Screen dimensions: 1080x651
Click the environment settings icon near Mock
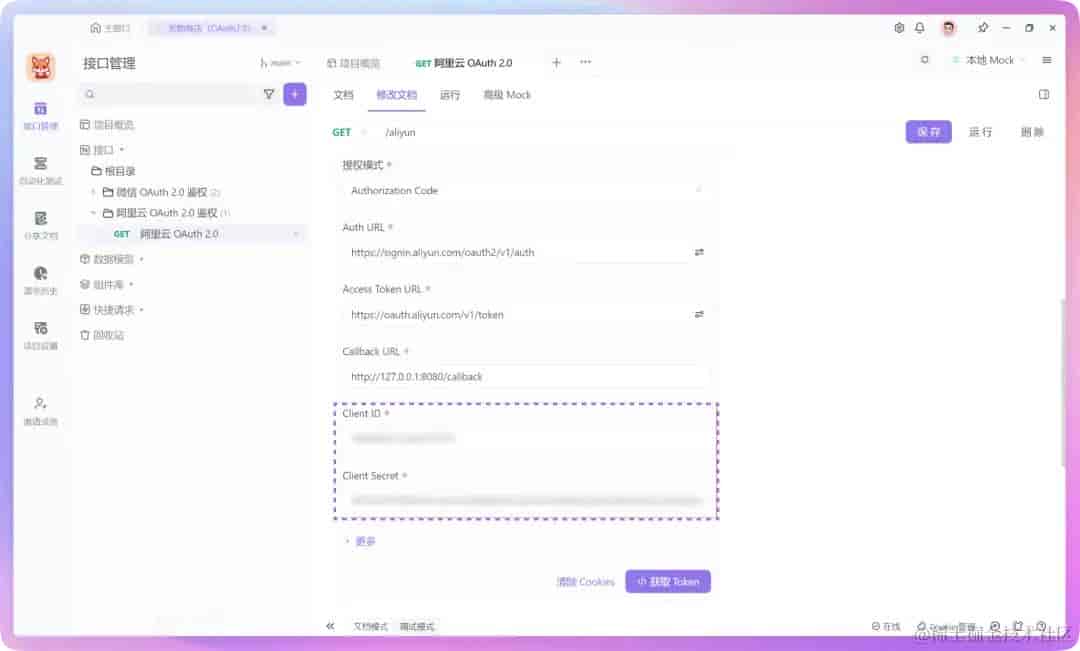coord(924,60)
